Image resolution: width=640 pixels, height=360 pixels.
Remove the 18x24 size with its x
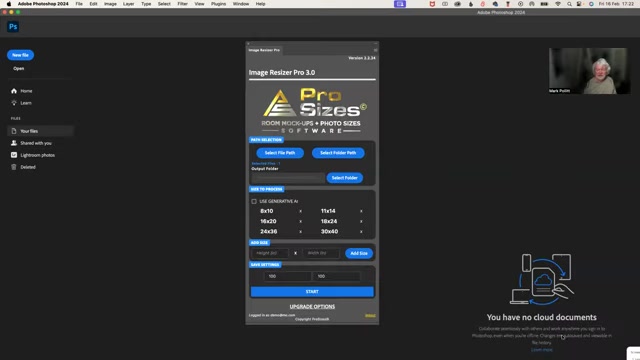[361, 222]
